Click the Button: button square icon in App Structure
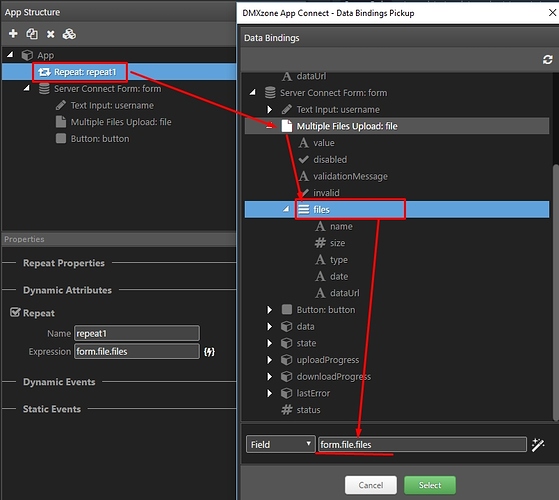The height and width of the screenshot is (500, 559). (61, 138)
